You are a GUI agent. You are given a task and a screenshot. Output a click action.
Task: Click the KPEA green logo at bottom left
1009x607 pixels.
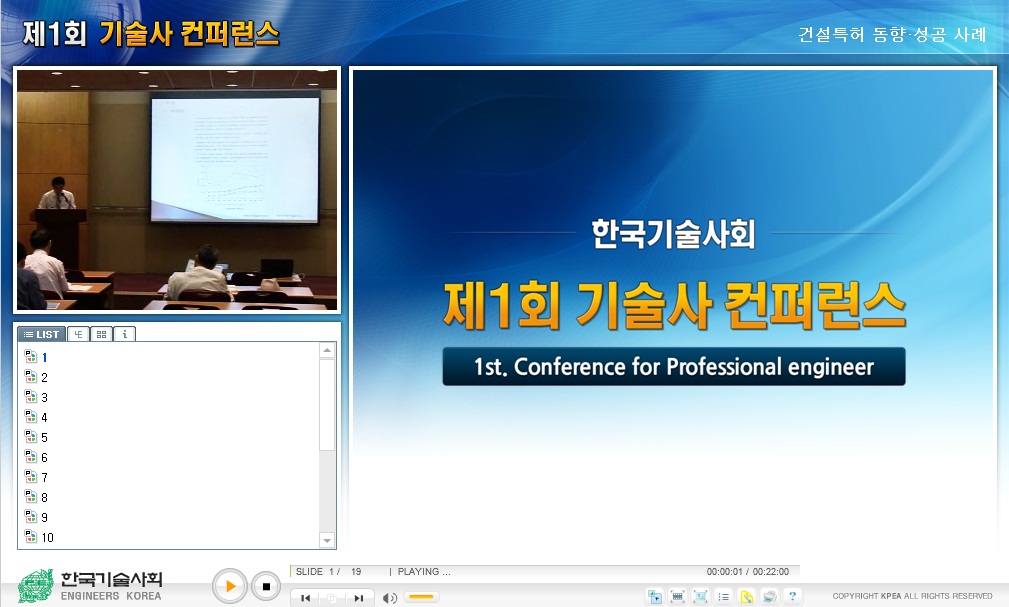click(x=35, y=585)
